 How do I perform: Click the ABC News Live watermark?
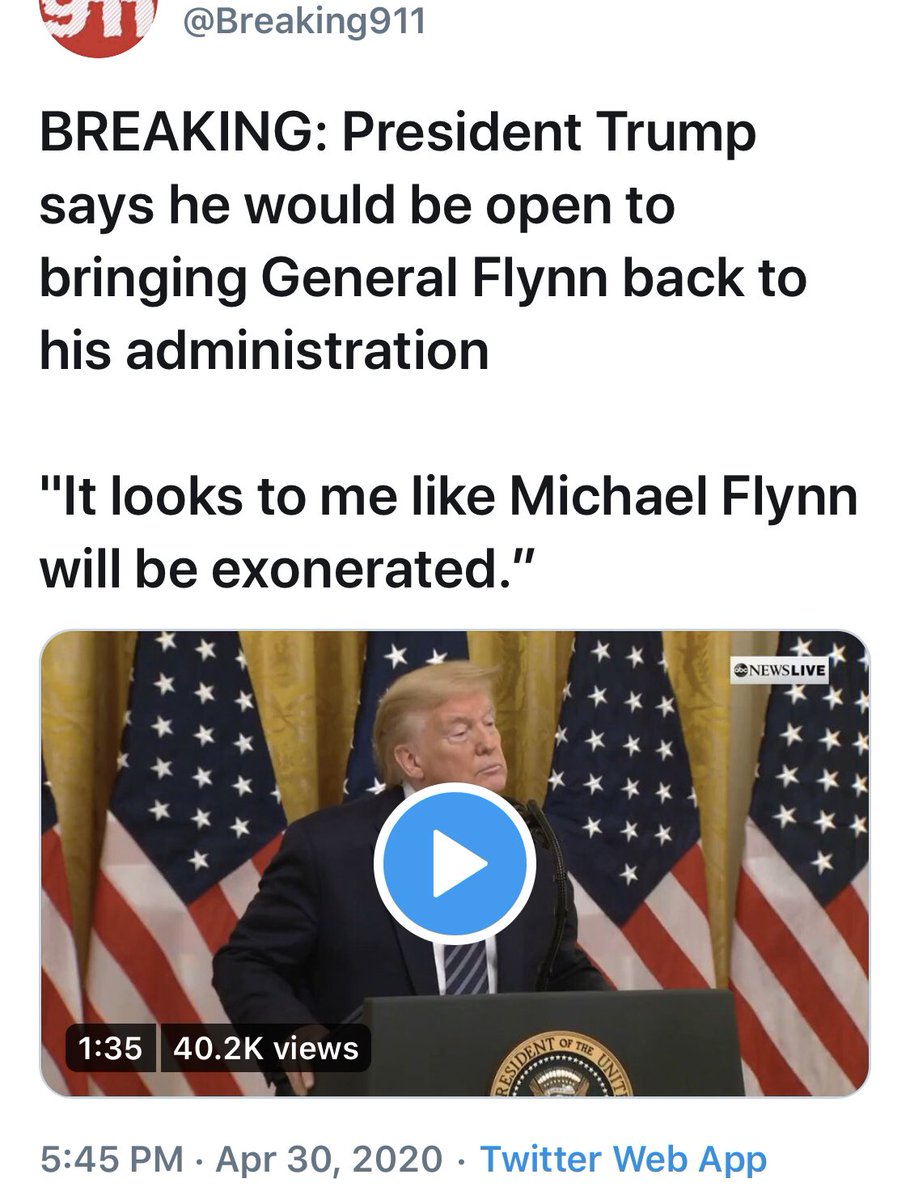point(780,670)
